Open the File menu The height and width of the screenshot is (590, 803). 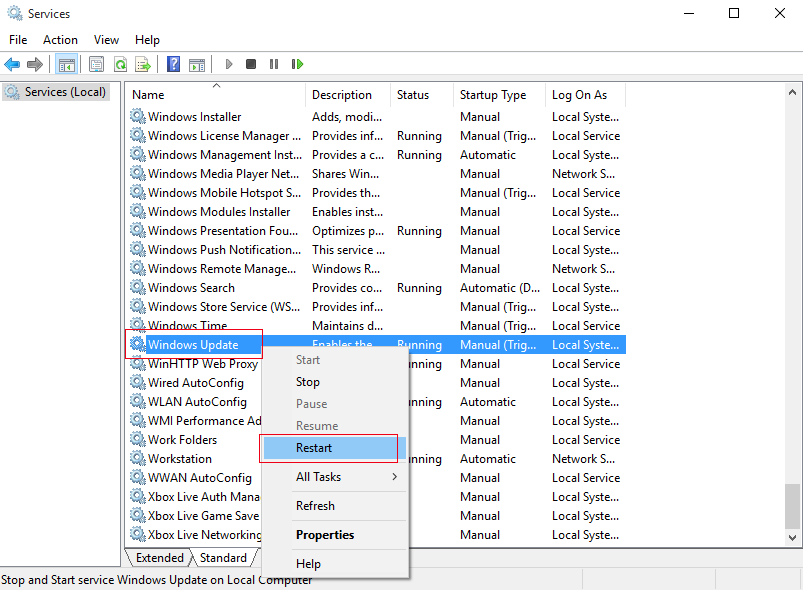[18, 40]
